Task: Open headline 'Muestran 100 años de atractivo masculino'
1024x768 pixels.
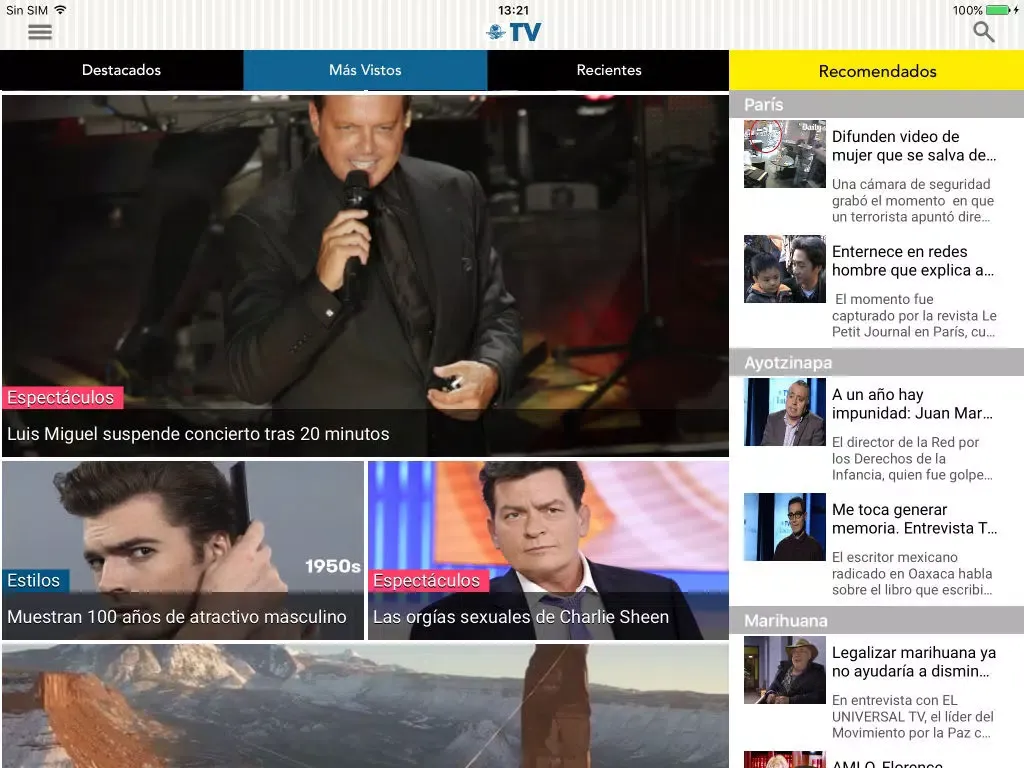Action: click(177, 616)
